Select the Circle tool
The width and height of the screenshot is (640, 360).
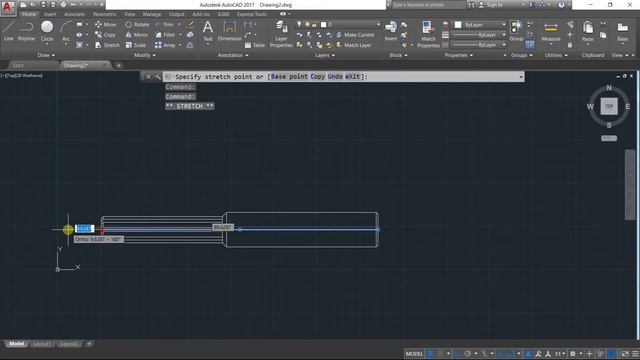47,31
